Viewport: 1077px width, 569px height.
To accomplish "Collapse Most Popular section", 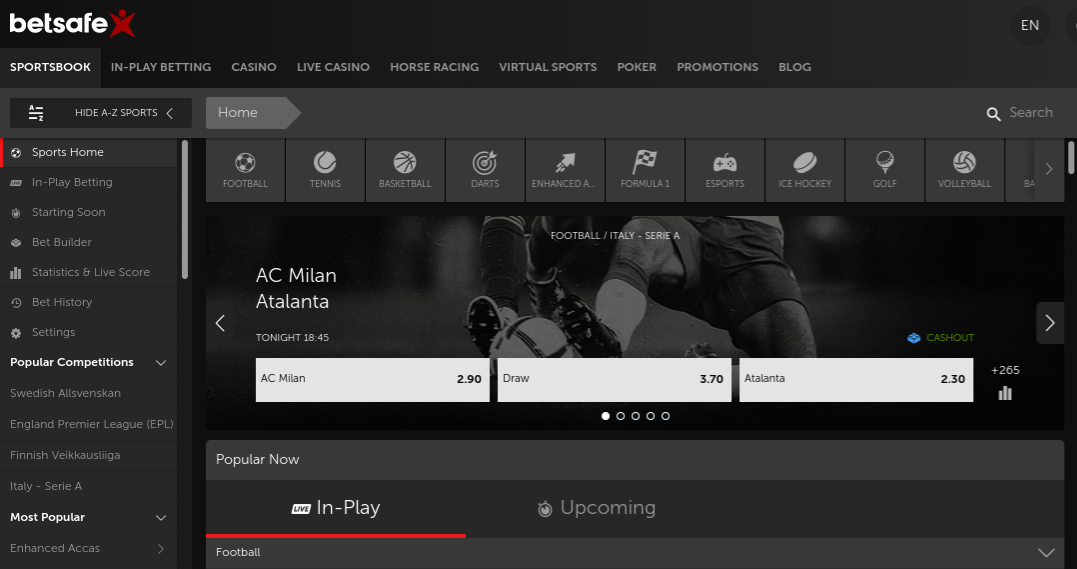I will (161, 517).
